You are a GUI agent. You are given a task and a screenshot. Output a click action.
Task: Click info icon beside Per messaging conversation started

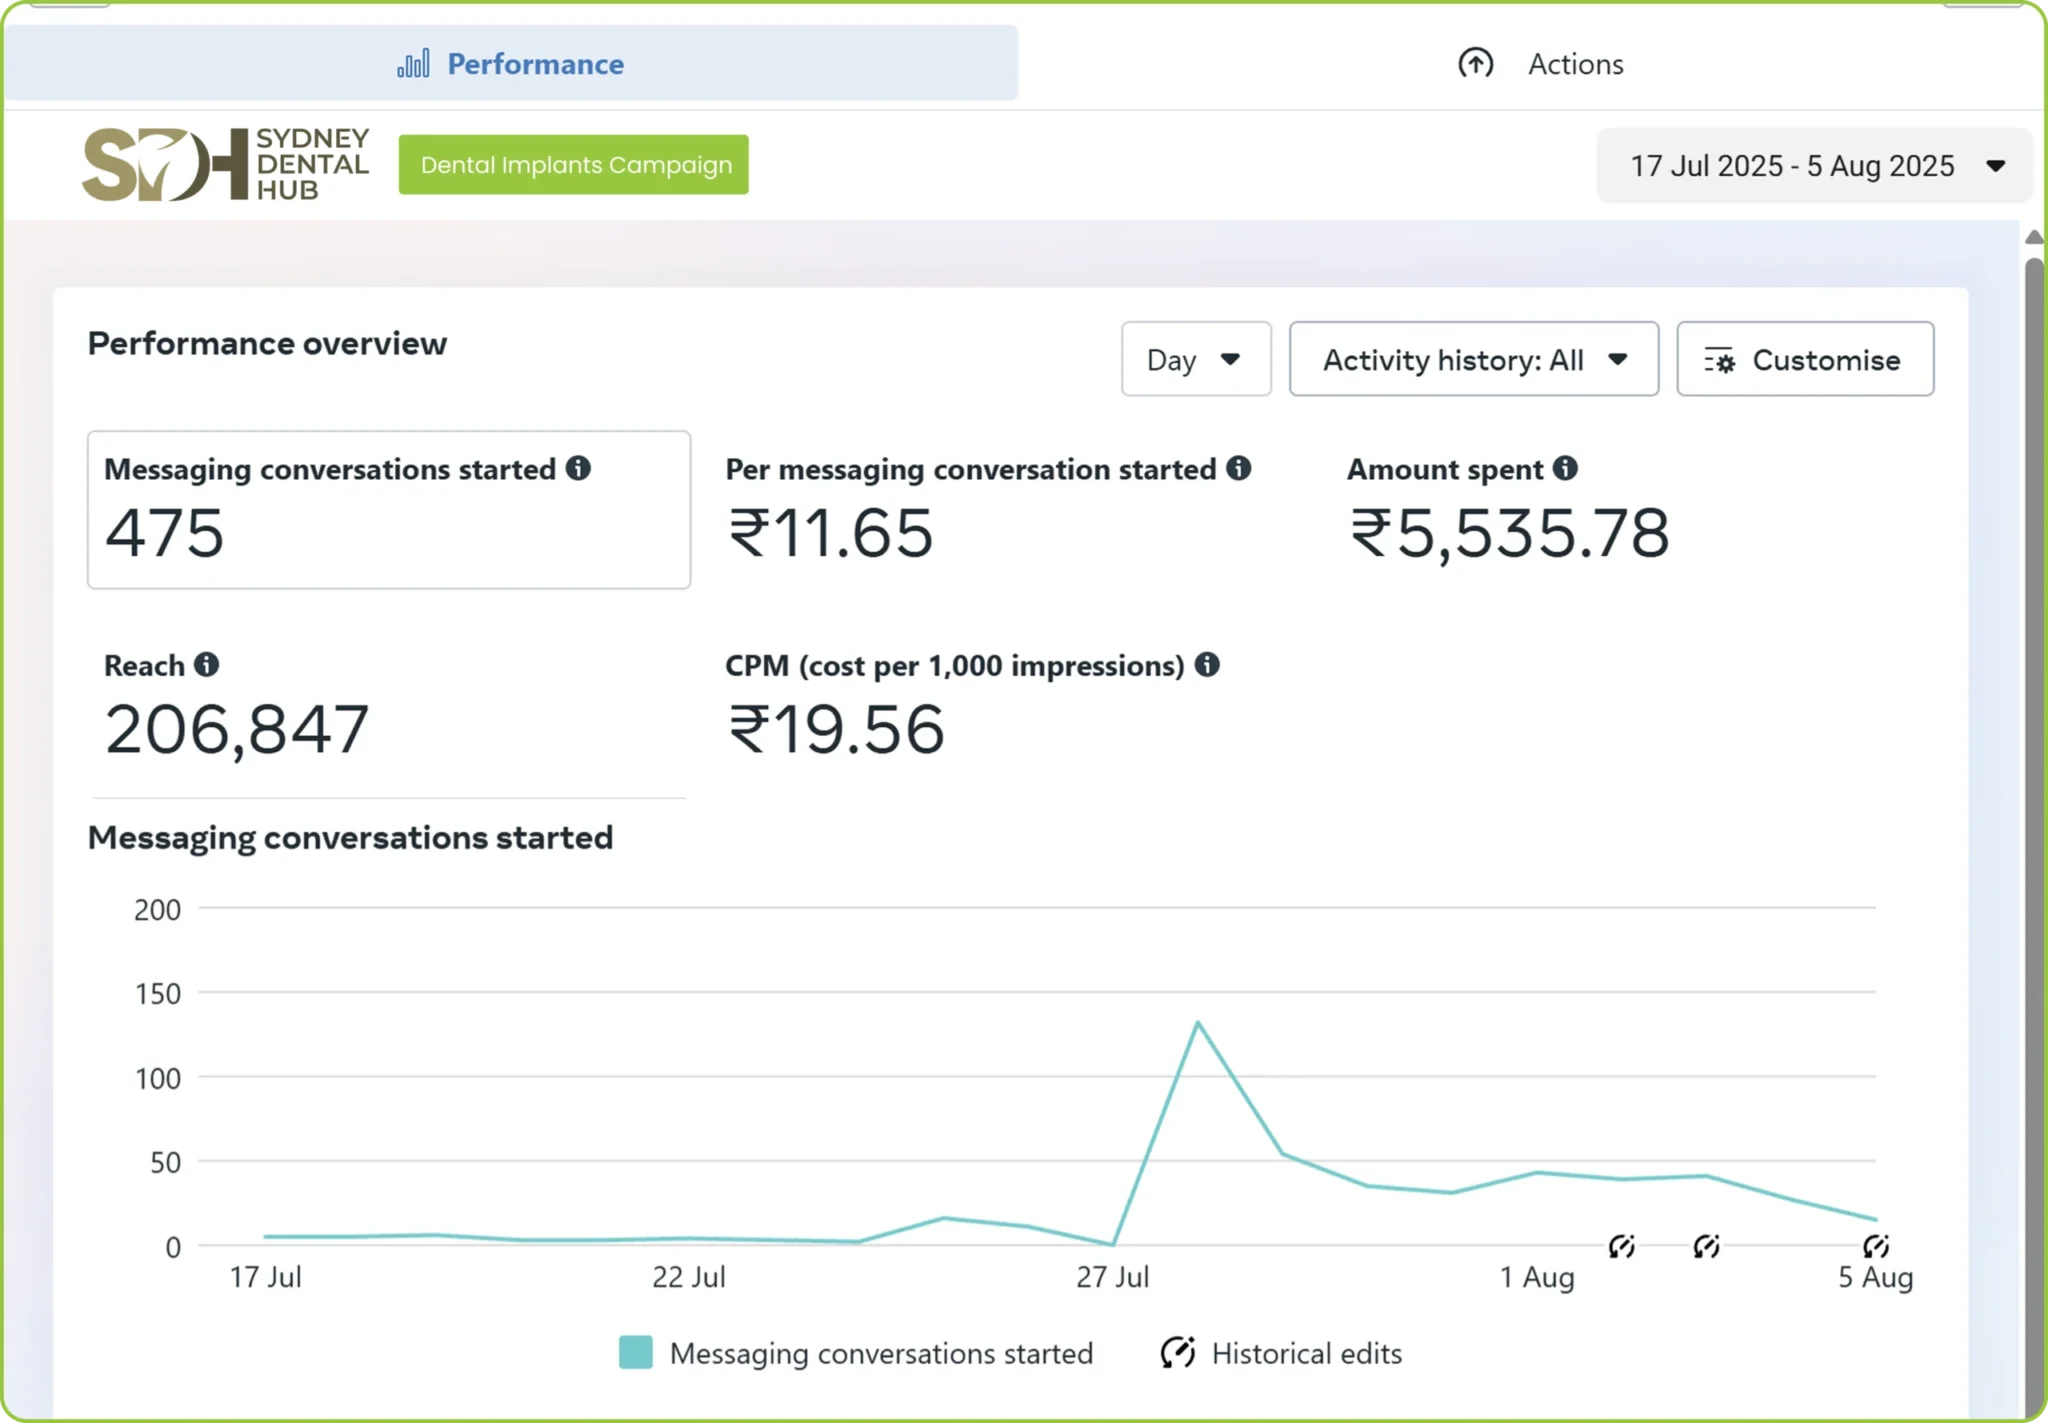click(1238, 468)
